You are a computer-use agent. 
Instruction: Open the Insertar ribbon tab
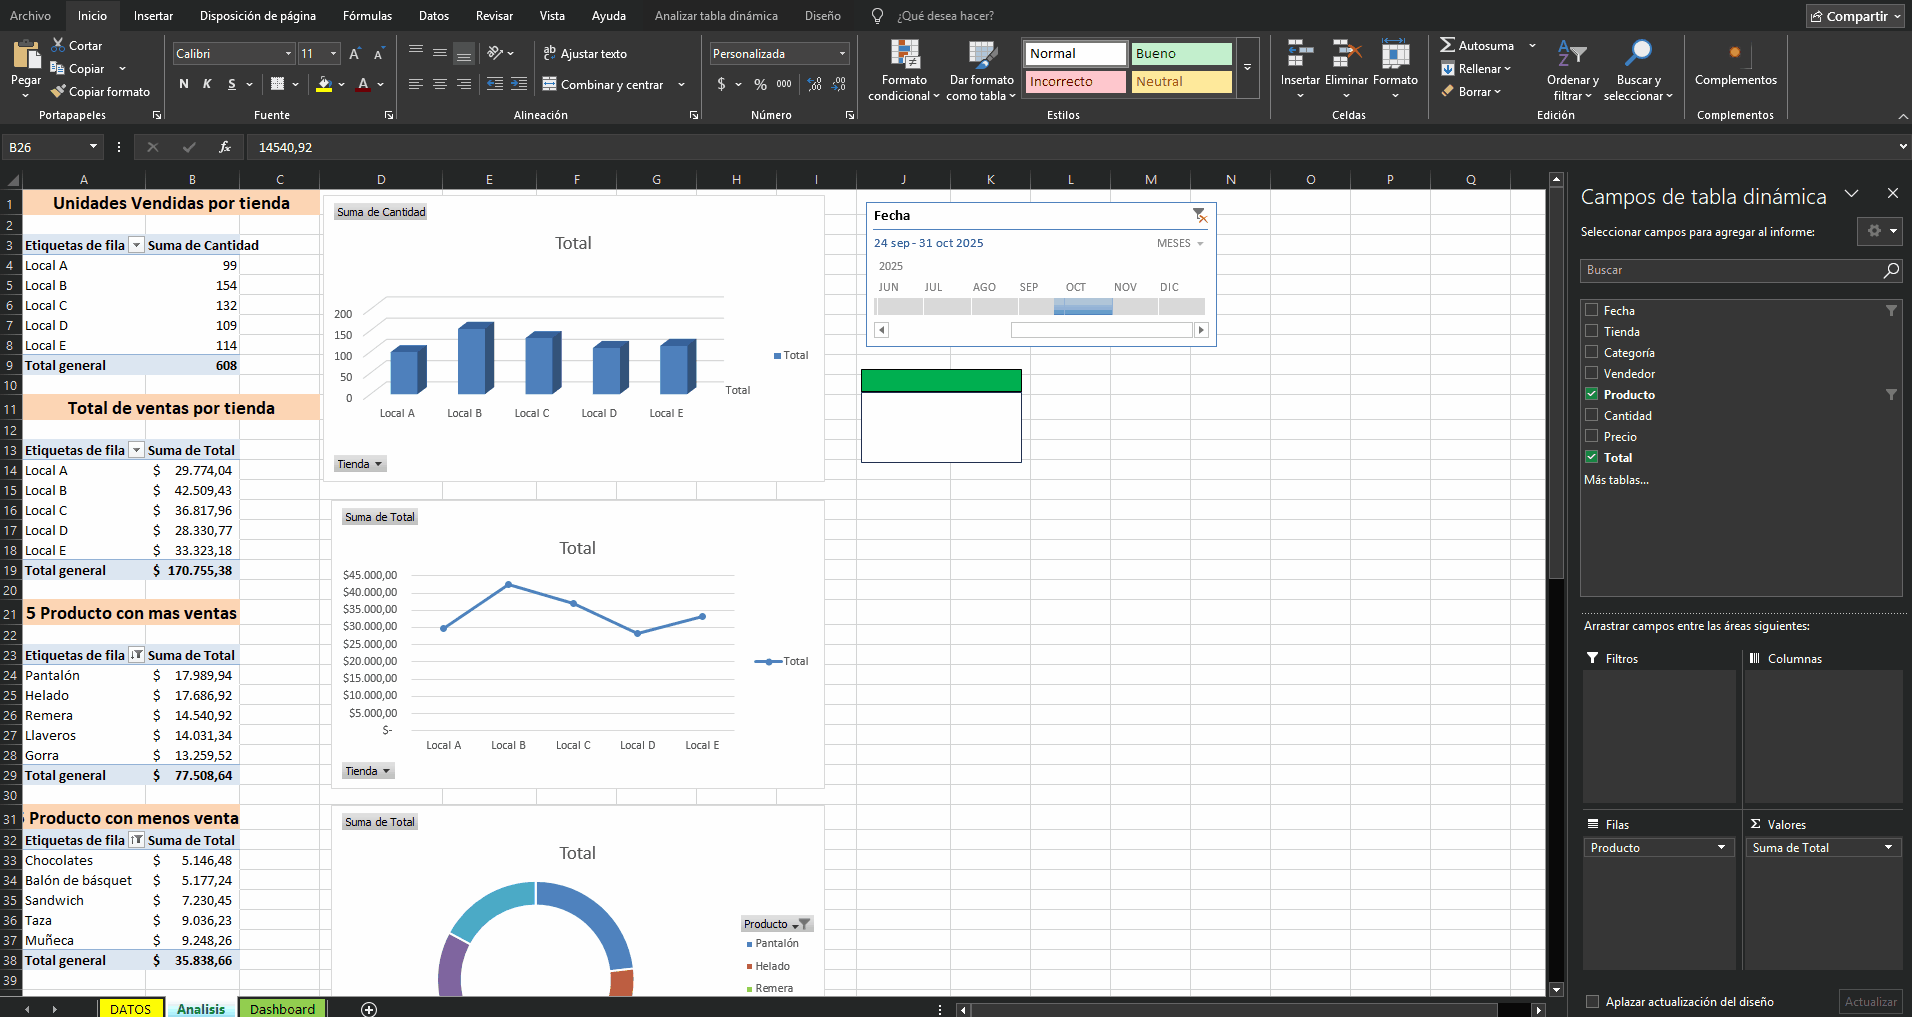pos(153,16)
